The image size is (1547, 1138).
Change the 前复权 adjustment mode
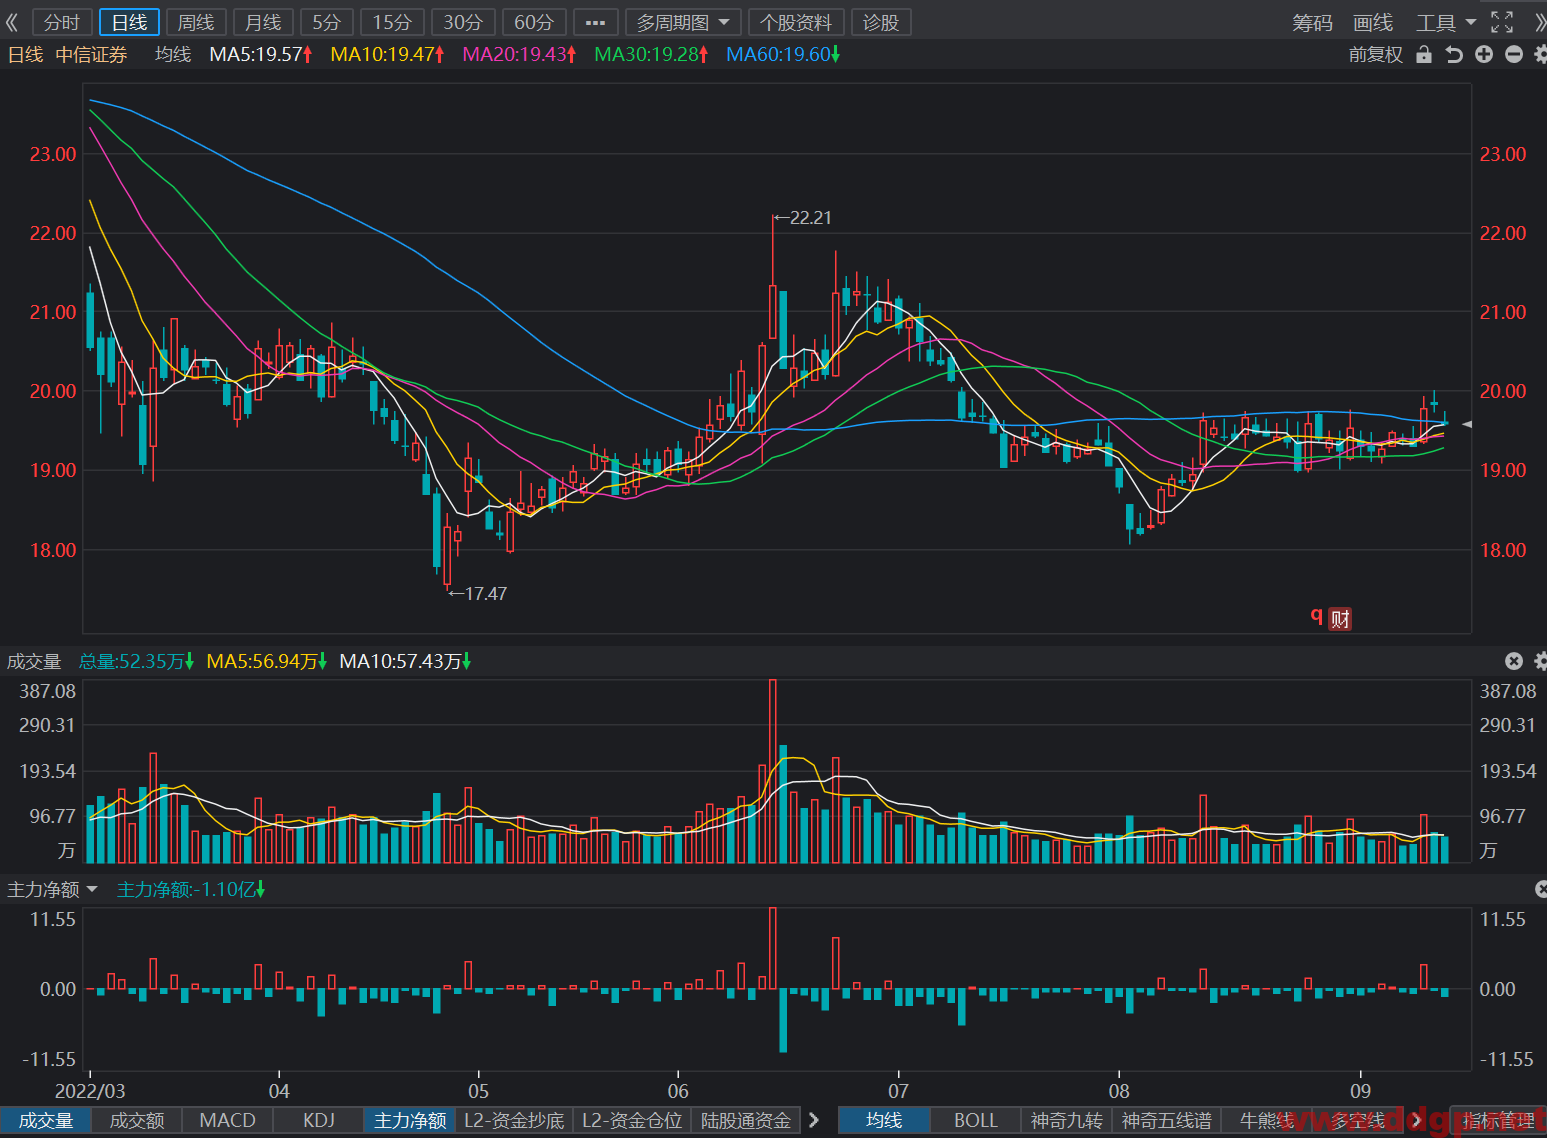[x=1376, y=55]
